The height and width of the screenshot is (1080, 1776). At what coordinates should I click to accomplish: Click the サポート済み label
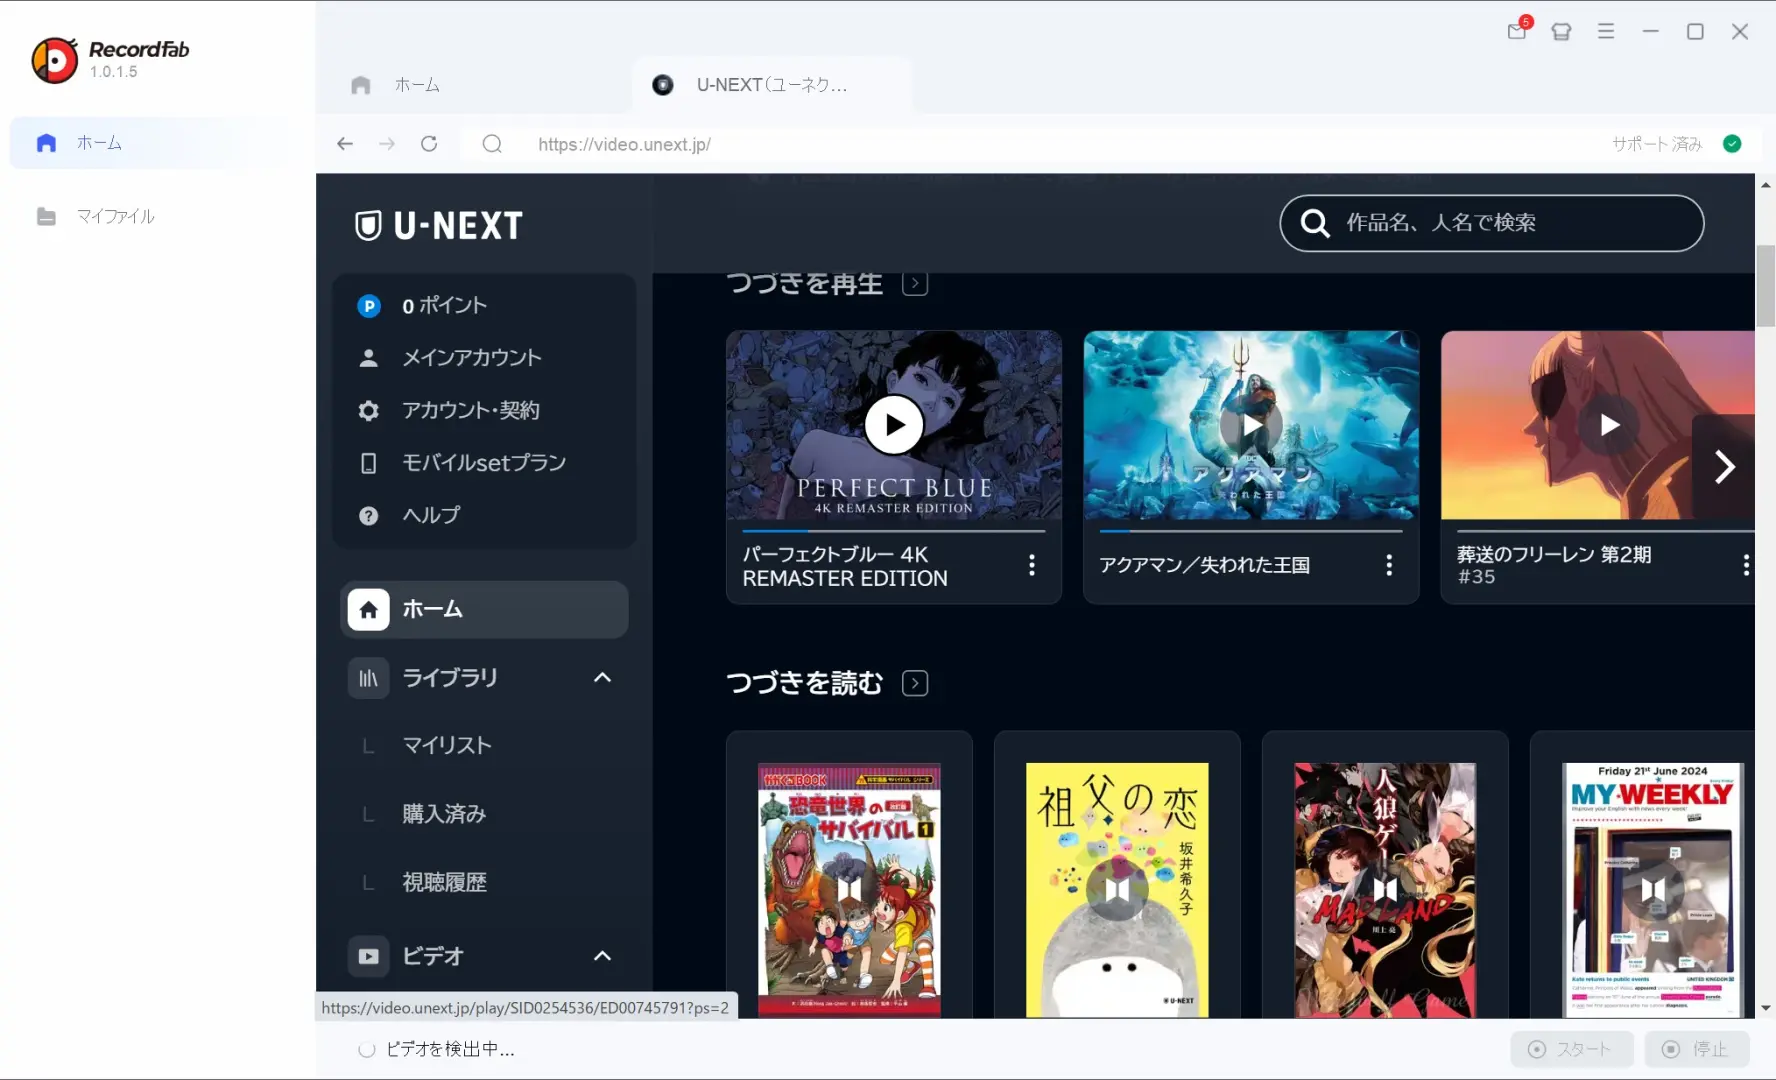(1657, 144)
